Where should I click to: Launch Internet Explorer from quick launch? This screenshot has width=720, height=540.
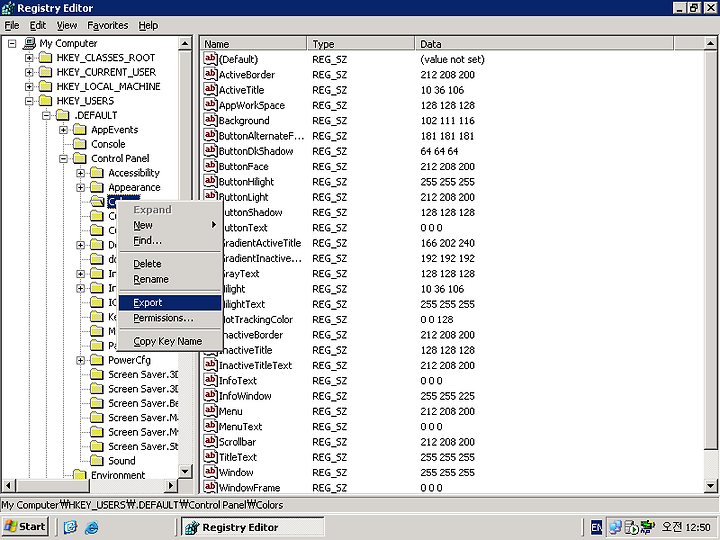tap(91, 527)
